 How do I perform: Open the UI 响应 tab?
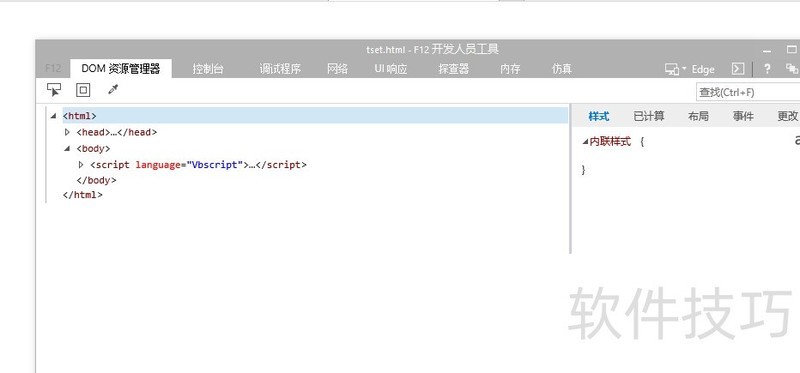(x=391, y=69)
